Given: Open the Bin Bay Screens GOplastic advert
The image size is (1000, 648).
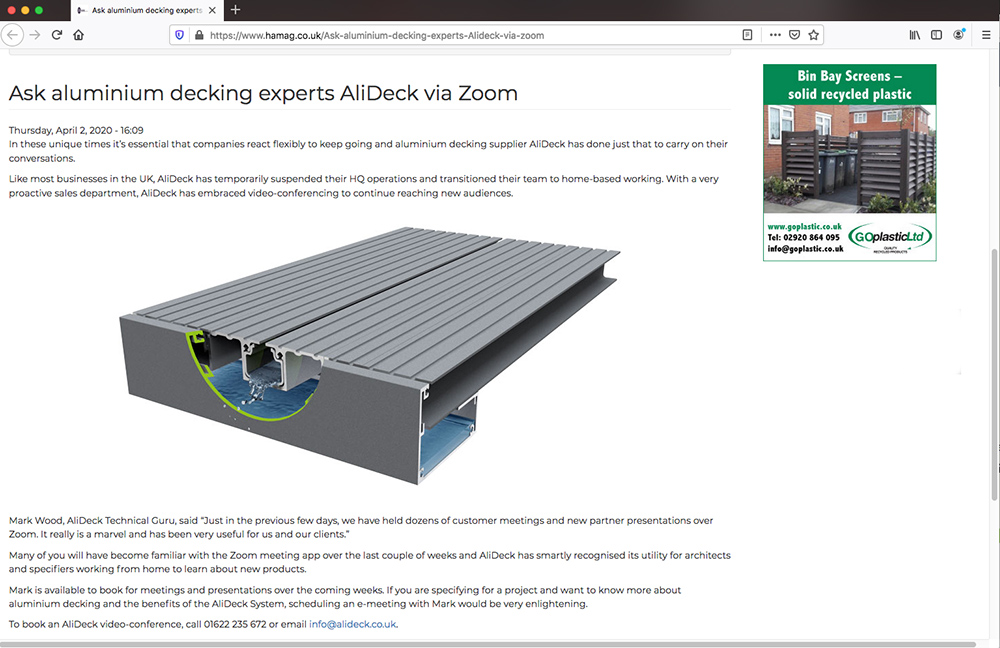Looking at the screenshot, I should pyautogui.click(x=849, y=163).
